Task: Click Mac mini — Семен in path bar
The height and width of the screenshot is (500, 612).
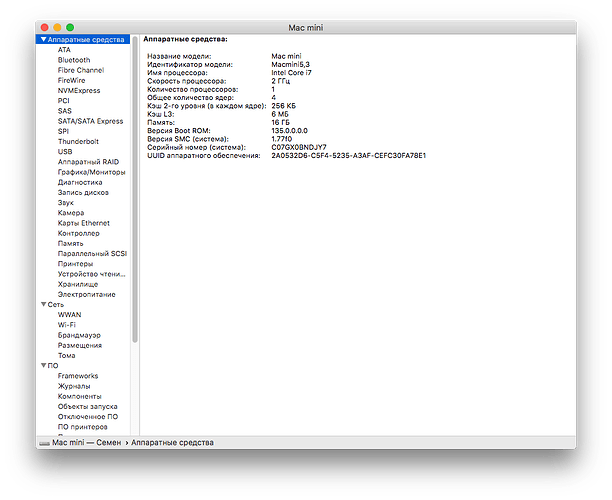Action: click(86, 442)
